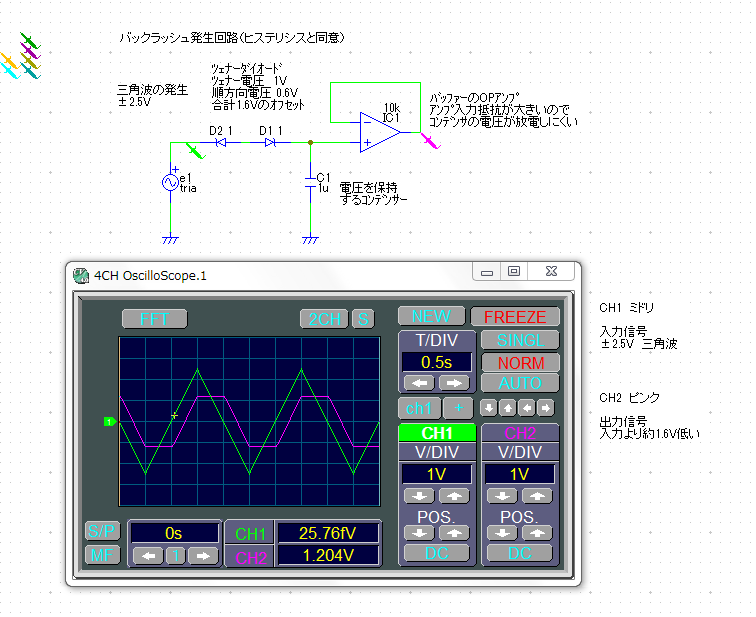
Task: Select the ground symbol below e1
Action: (x=170, y=240)
